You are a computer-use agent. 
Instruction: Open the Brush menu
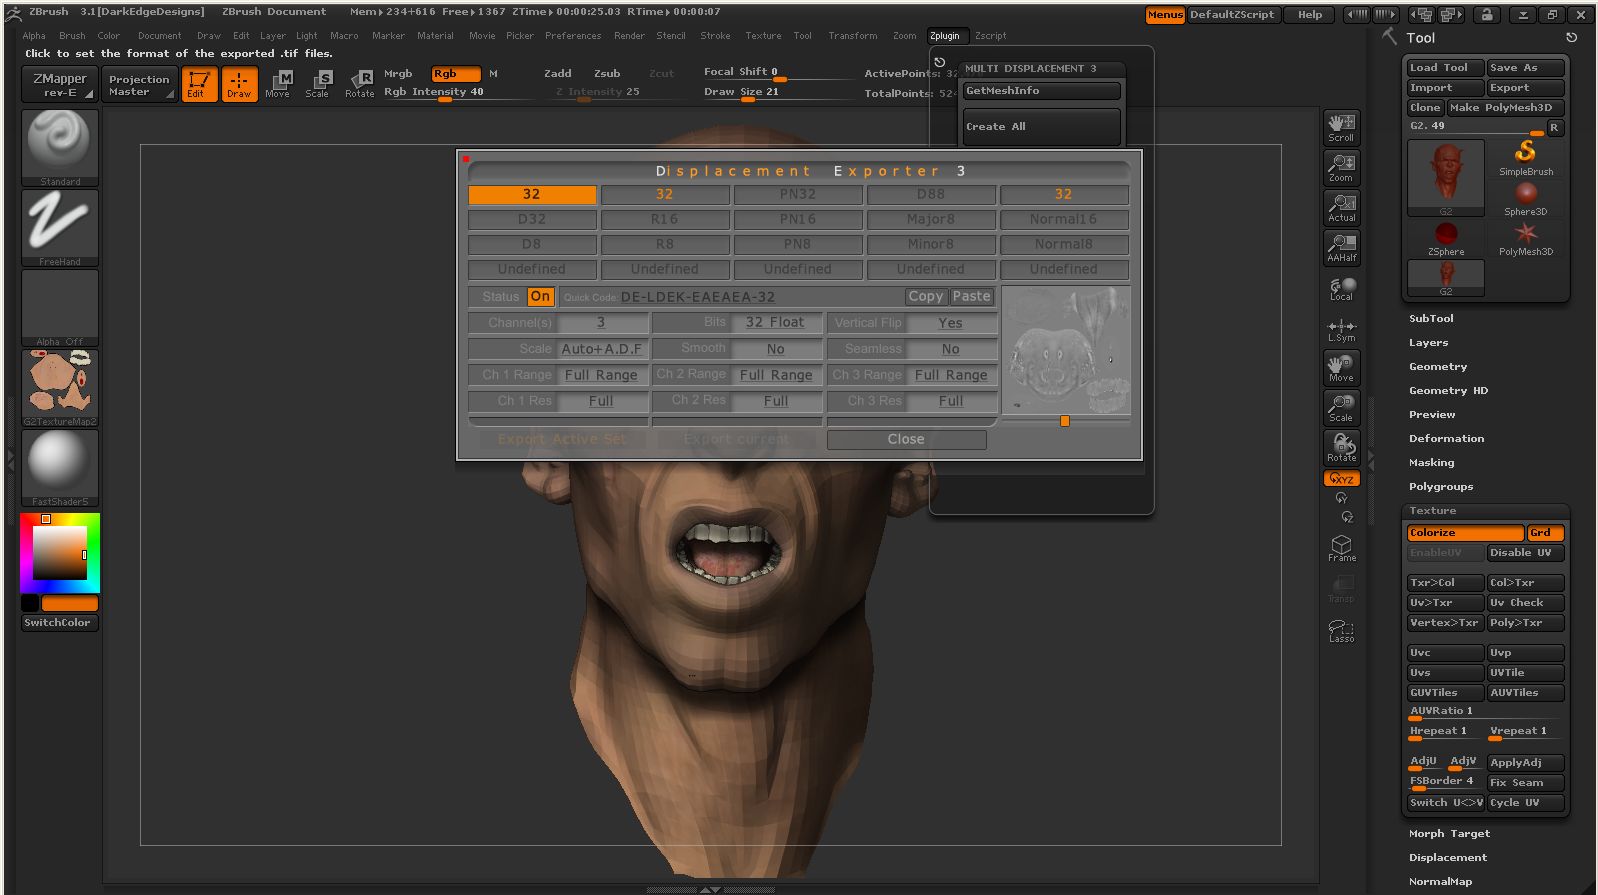(x=72, y=36)
